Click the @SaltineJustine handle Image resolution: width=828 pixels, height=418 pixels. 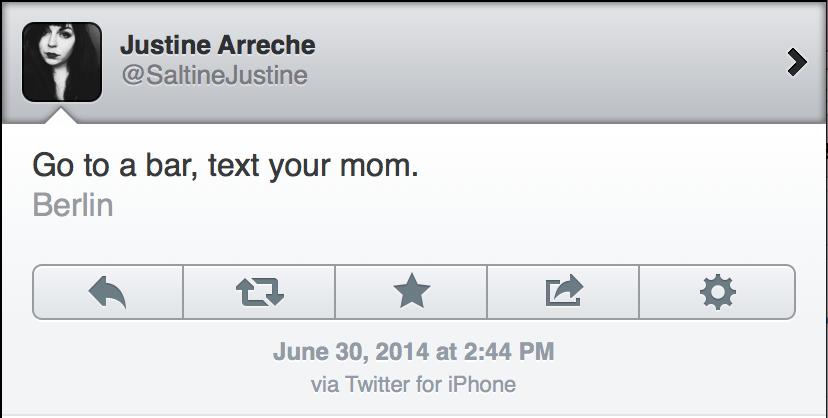pos(214,76)
